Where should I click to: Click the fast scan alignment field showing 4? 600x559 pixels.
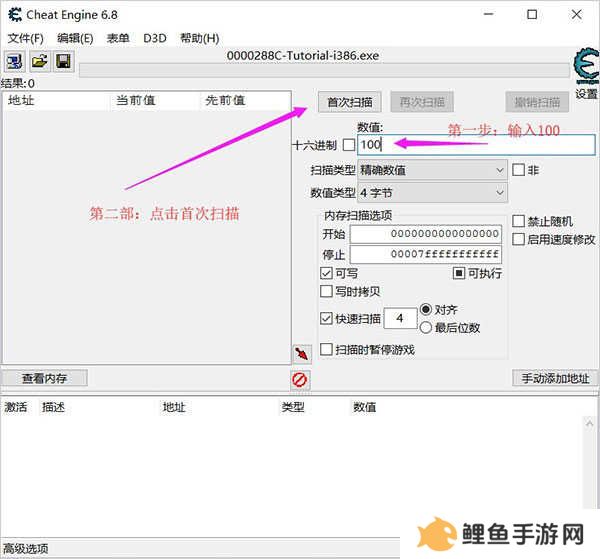[400, 318]
